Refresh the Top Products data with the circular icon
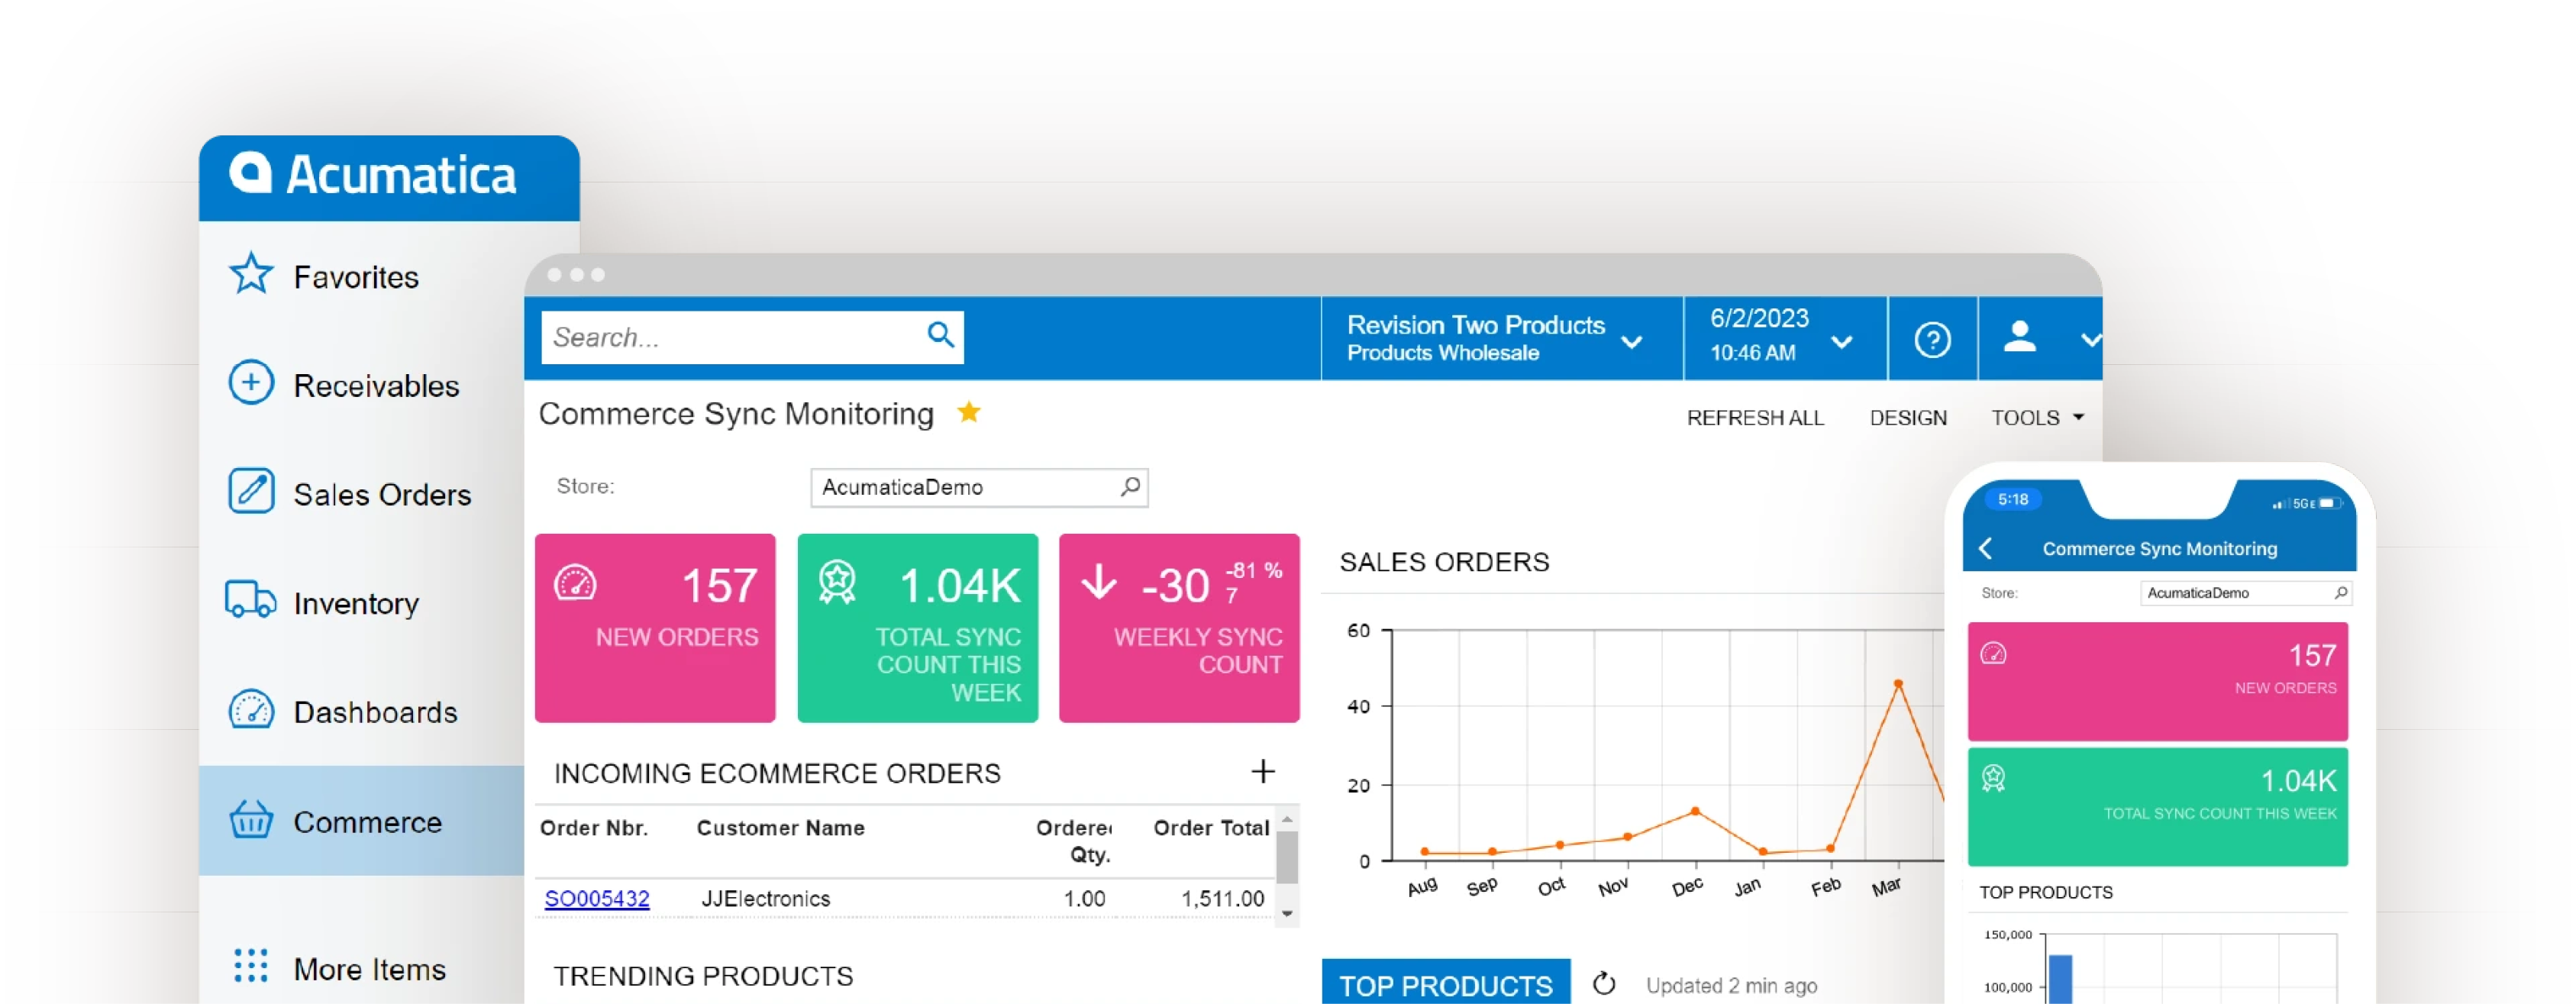Viewport: 2576px width, 1004px height. 1605,983
